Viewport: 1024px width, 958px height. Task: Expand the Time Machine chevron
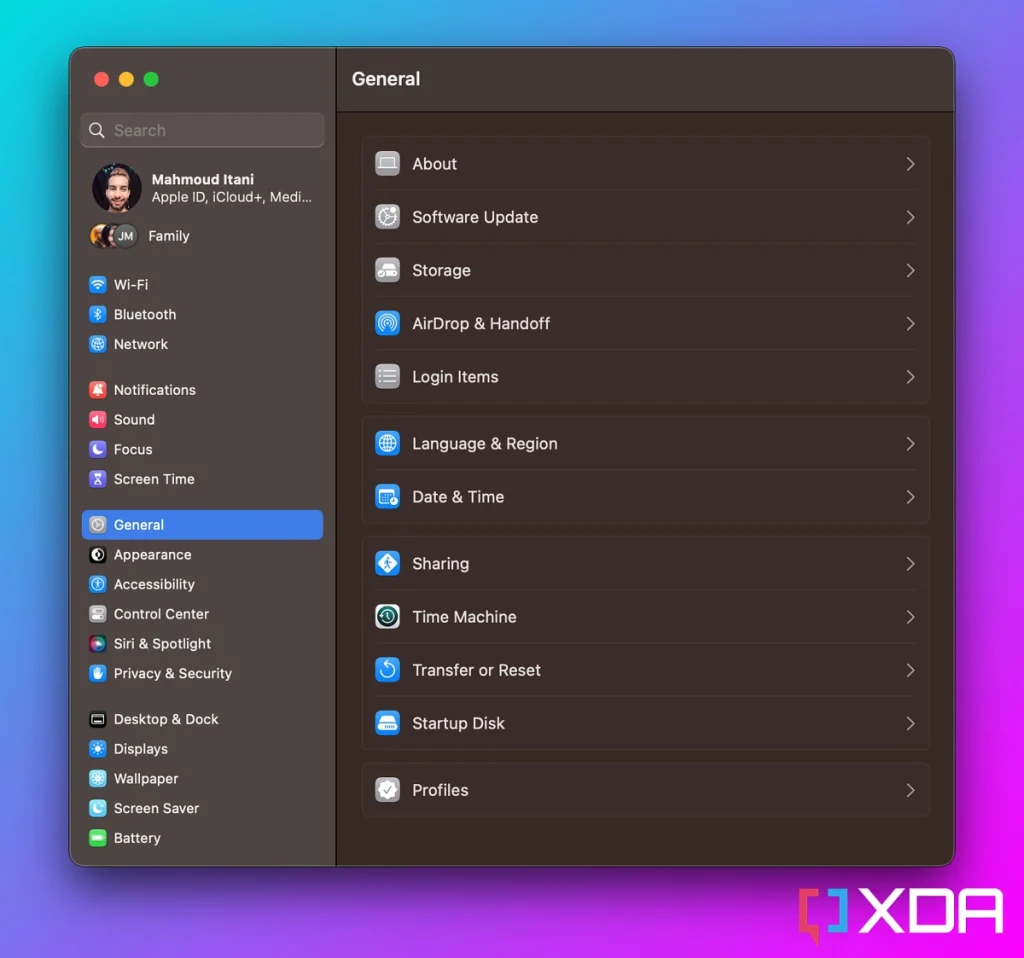point(910,617)
